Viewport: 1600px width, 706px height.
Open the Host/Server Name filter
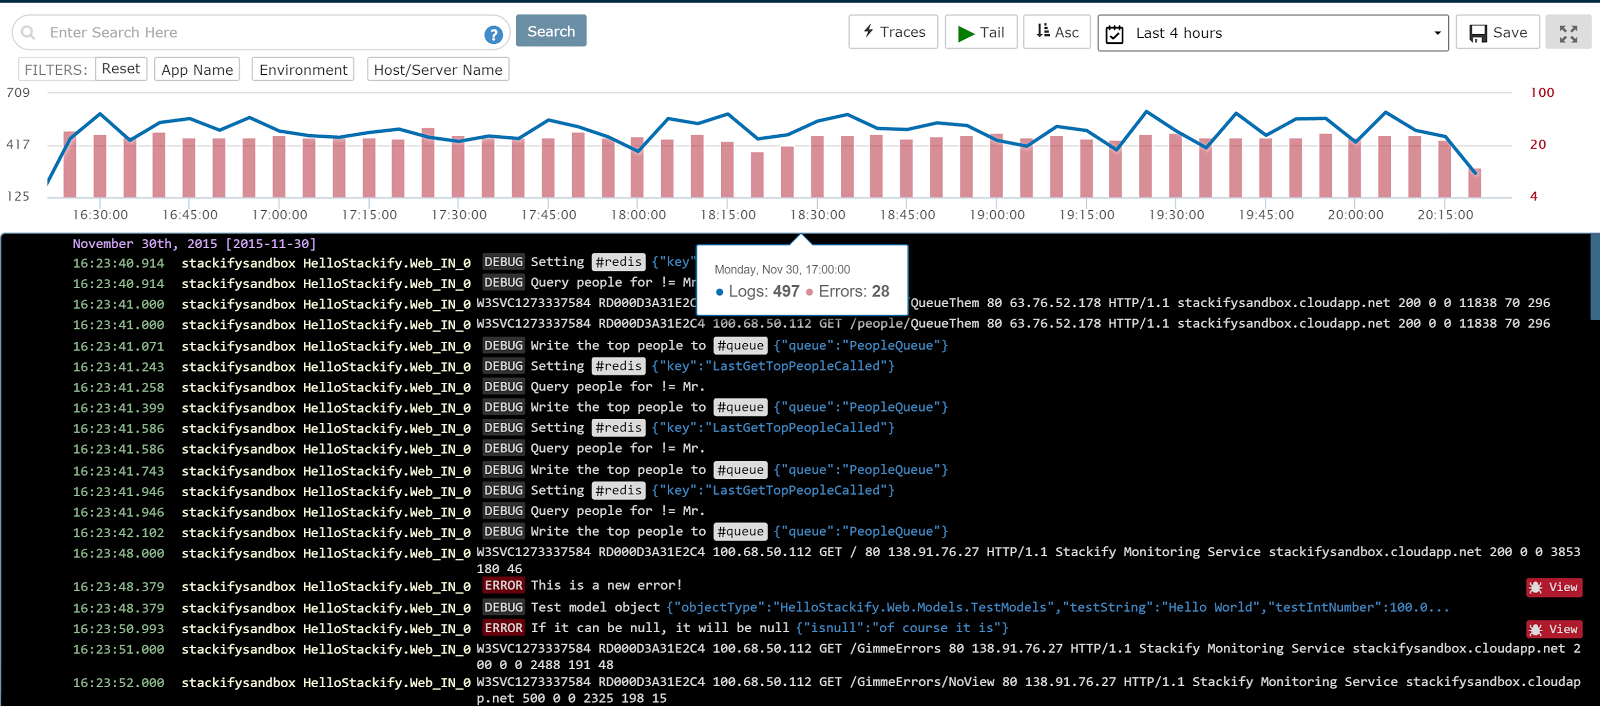pos(438,70)
